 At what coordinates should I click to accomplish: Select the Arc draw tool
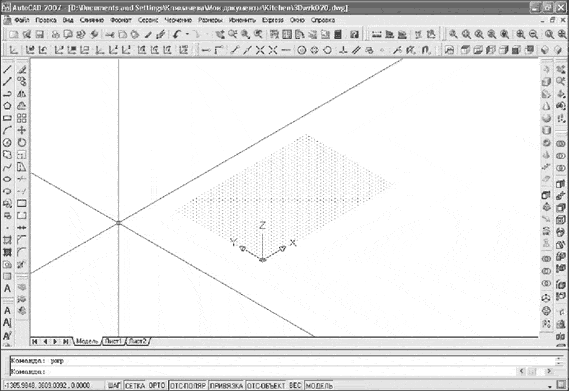click(7, 130)
